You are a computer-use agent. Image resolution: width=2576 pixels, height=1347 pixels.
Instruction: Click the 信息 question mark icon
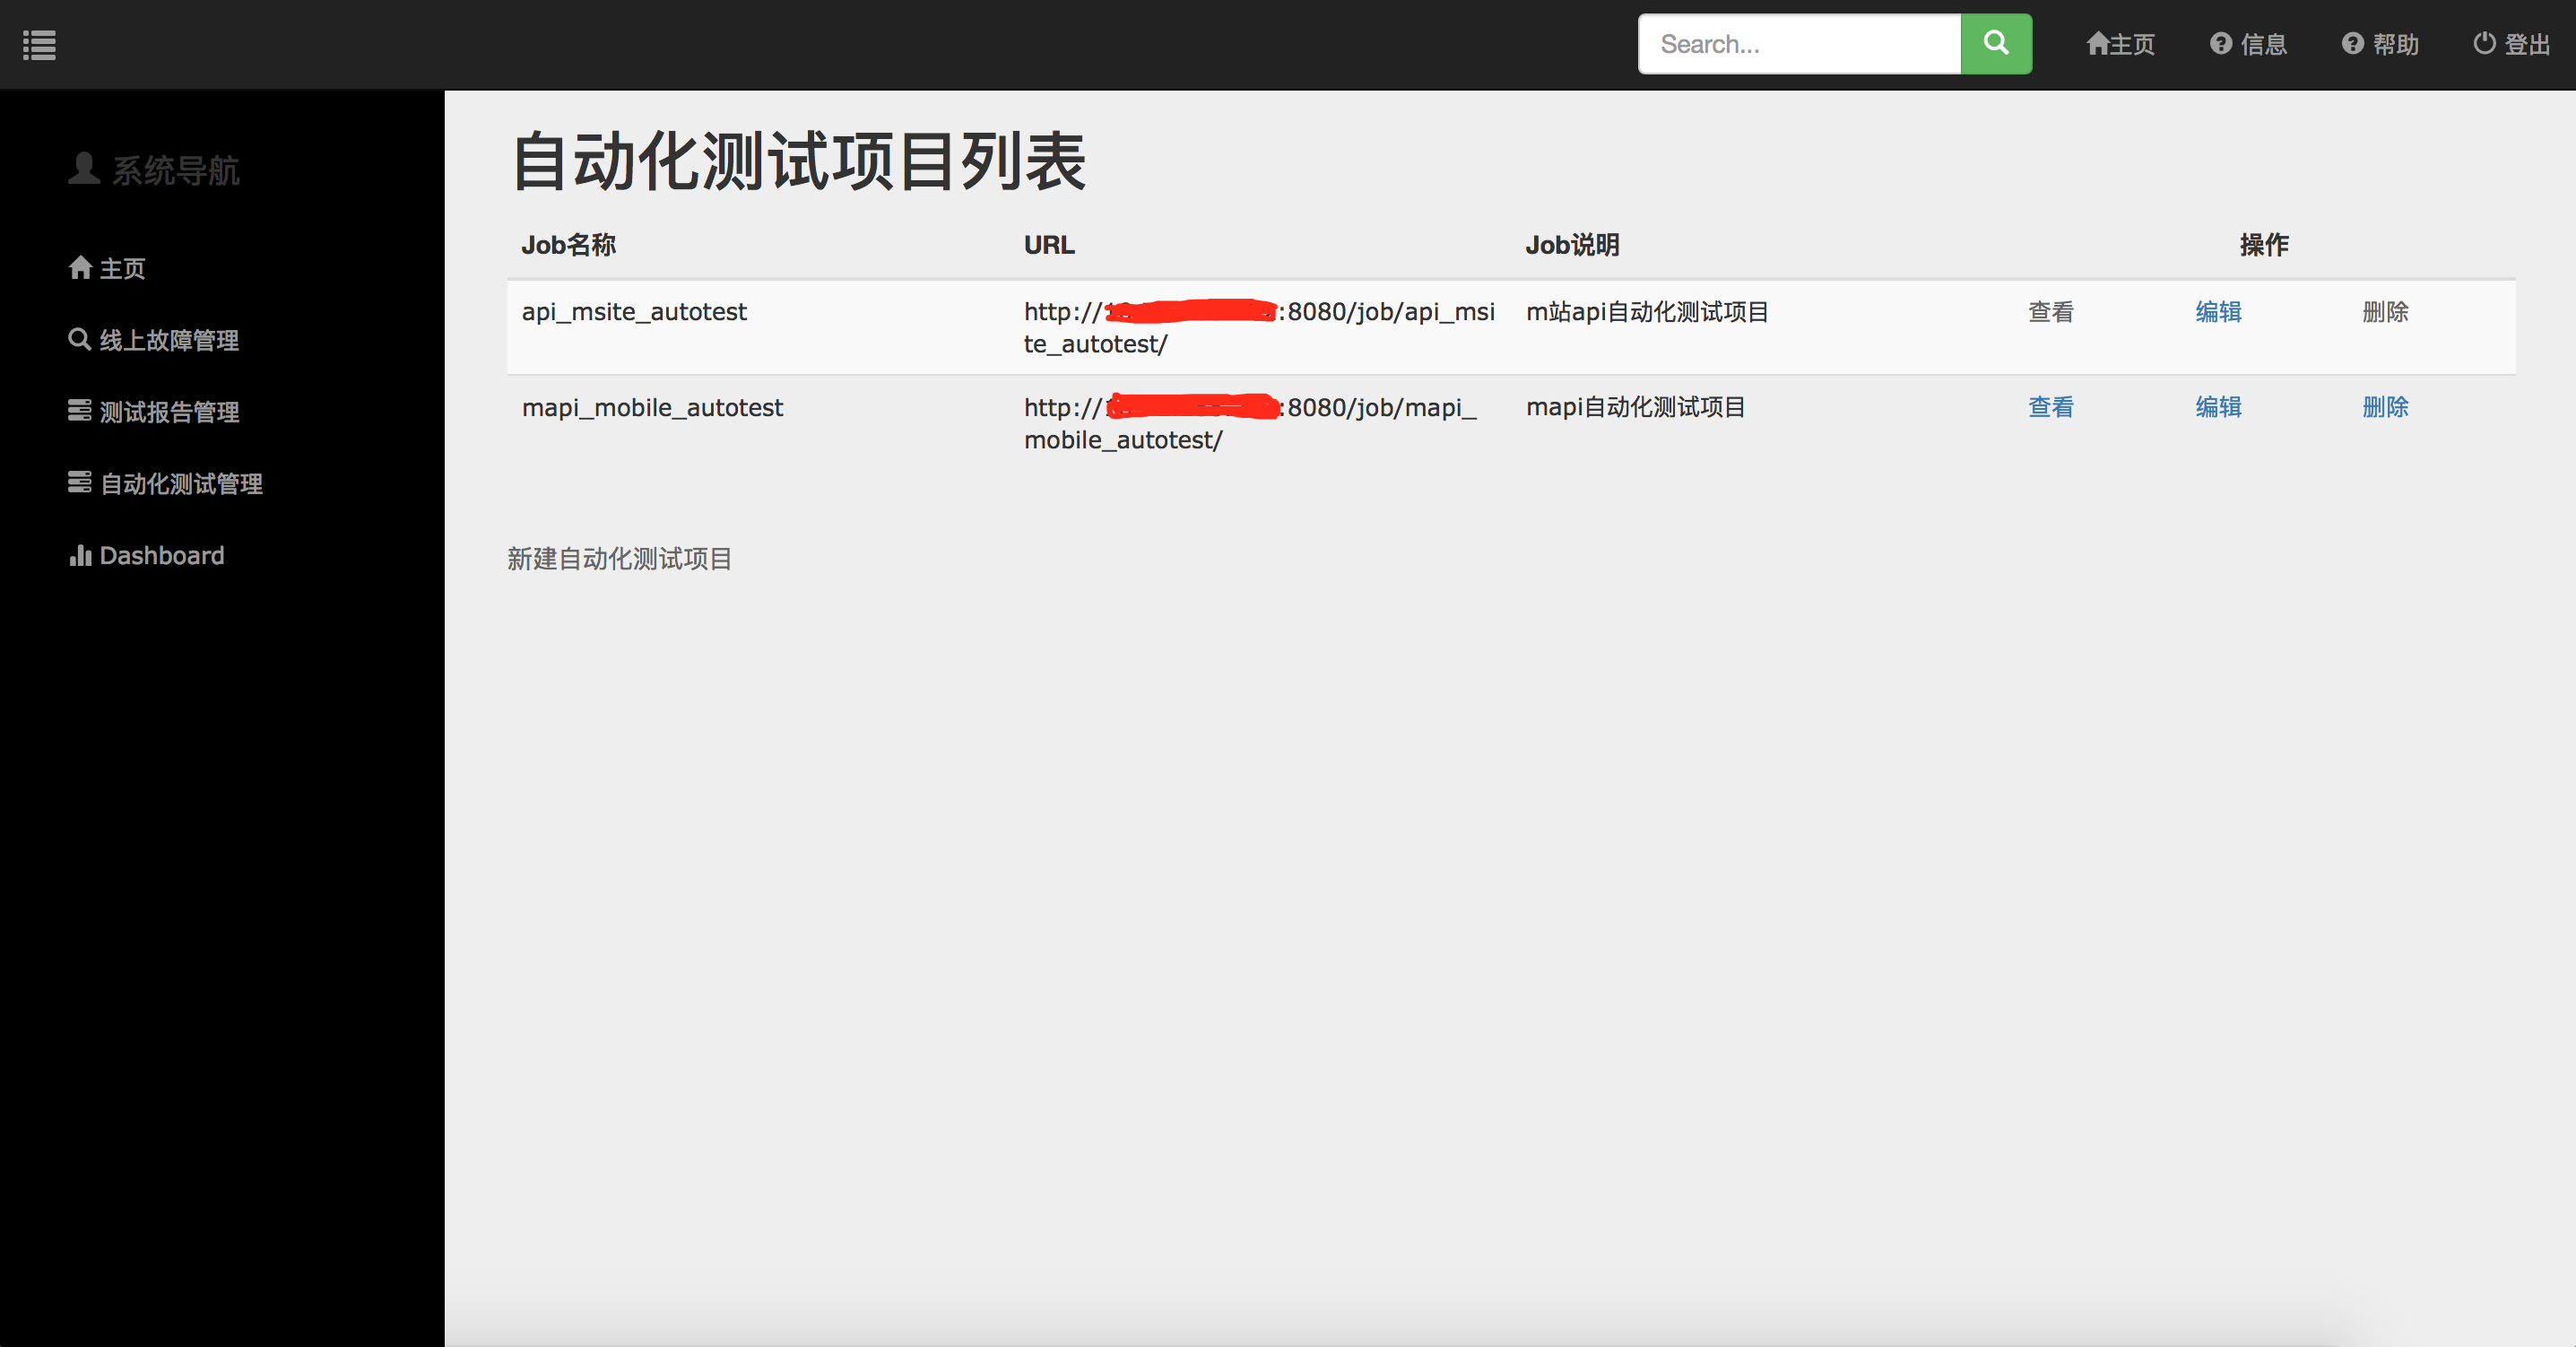coord(2220,44)
